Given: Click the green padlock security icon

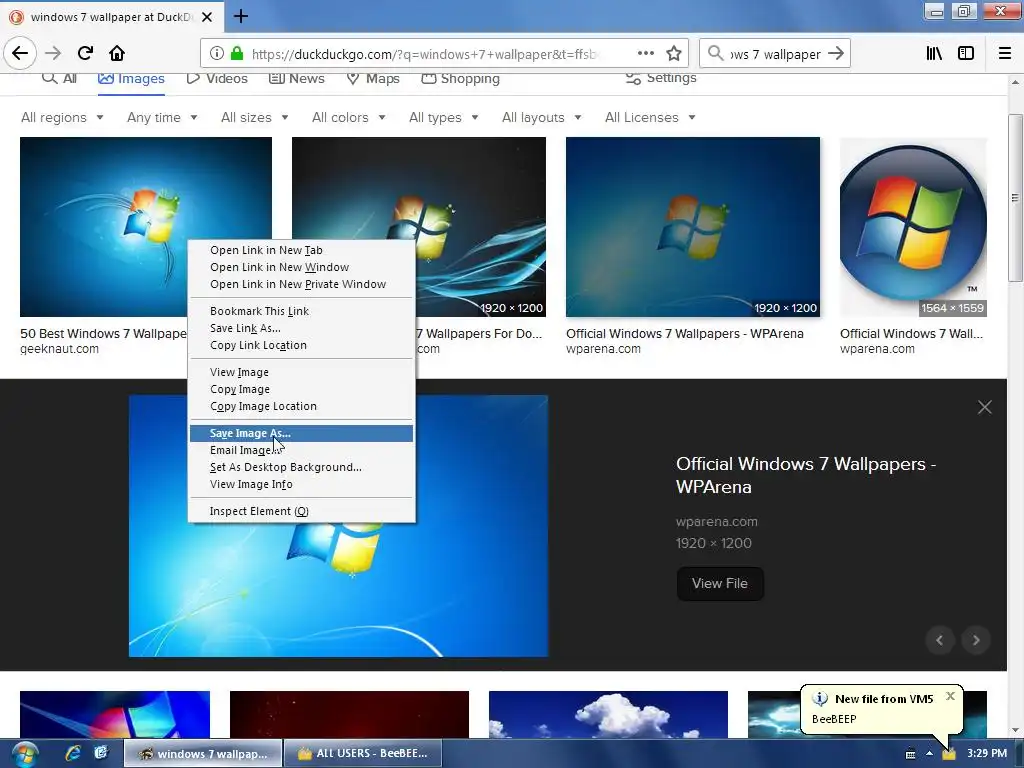Looking at the screenshot, I should 236,54.
